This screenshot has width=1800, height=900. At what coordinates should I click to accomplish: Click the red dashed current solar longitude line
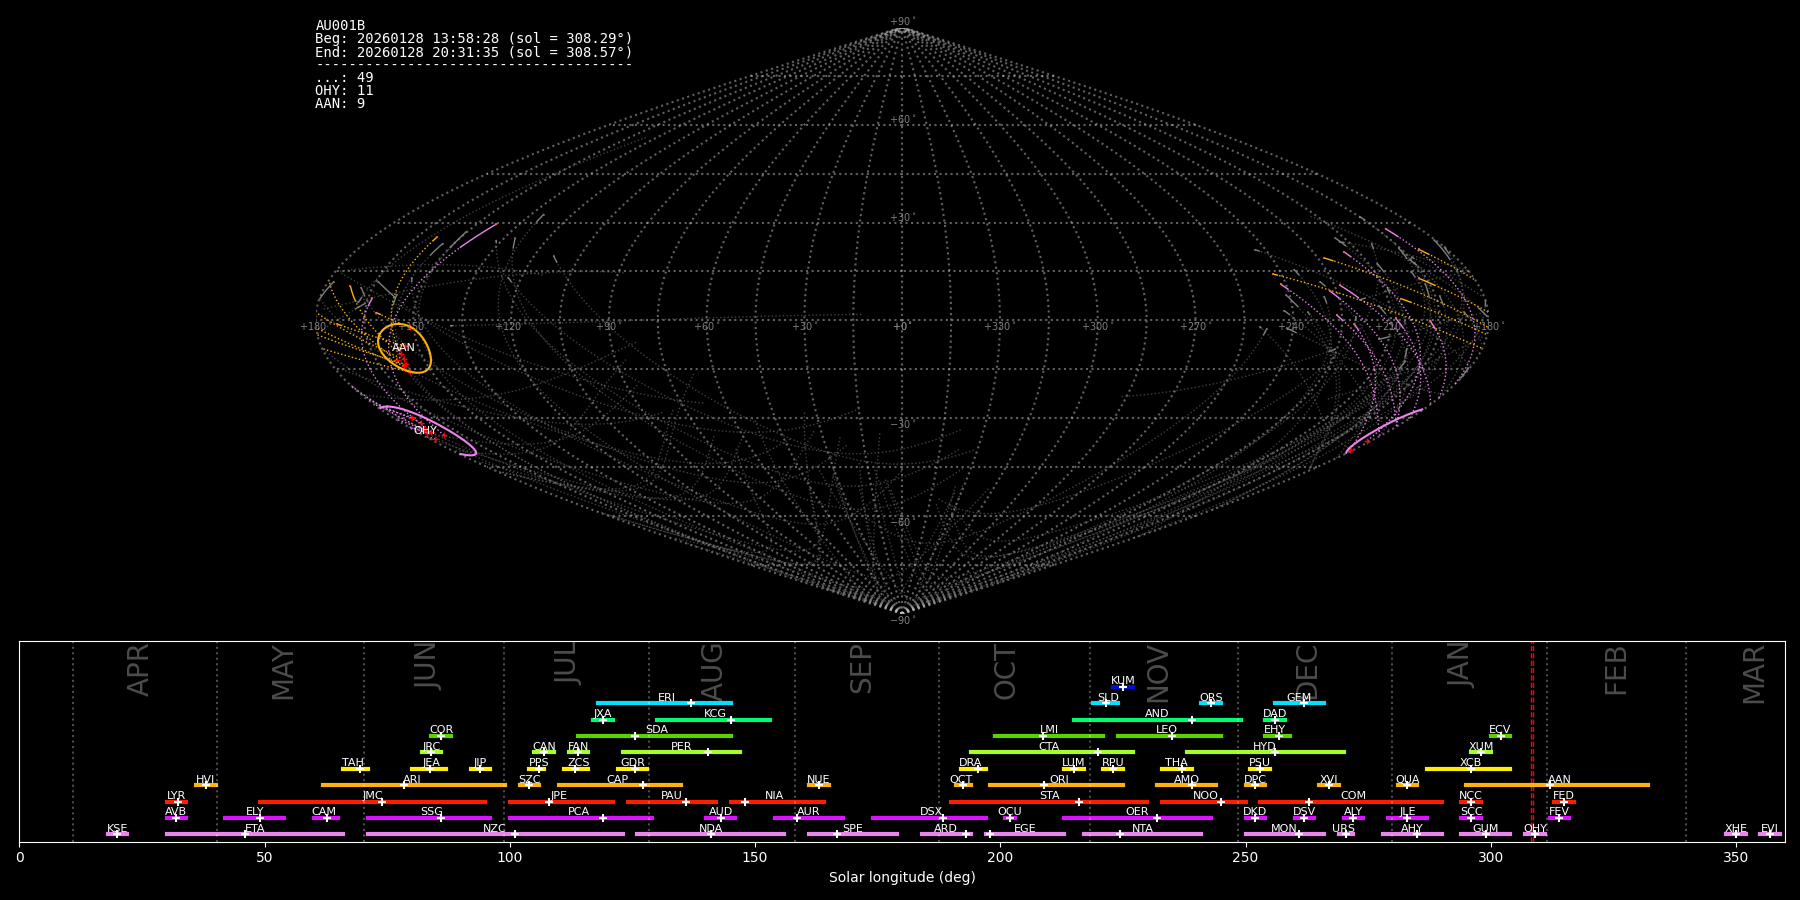pos(1532,741)
